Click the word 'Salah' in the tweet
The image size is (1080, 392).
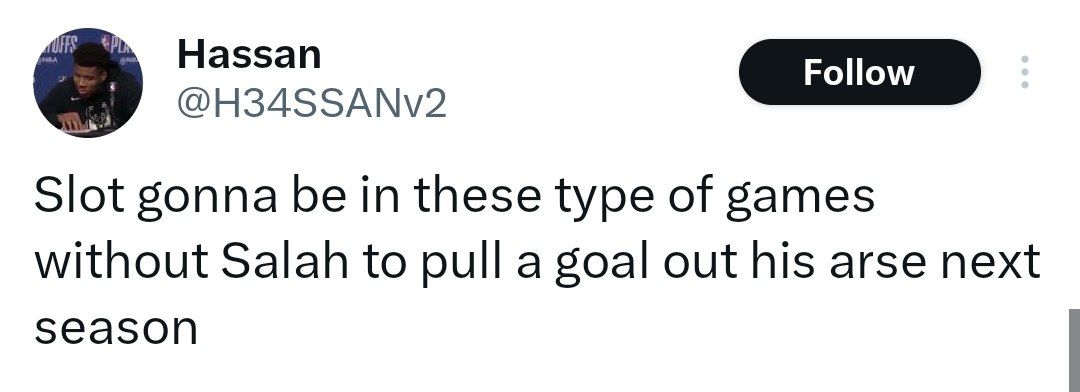[x=285, y=262]
